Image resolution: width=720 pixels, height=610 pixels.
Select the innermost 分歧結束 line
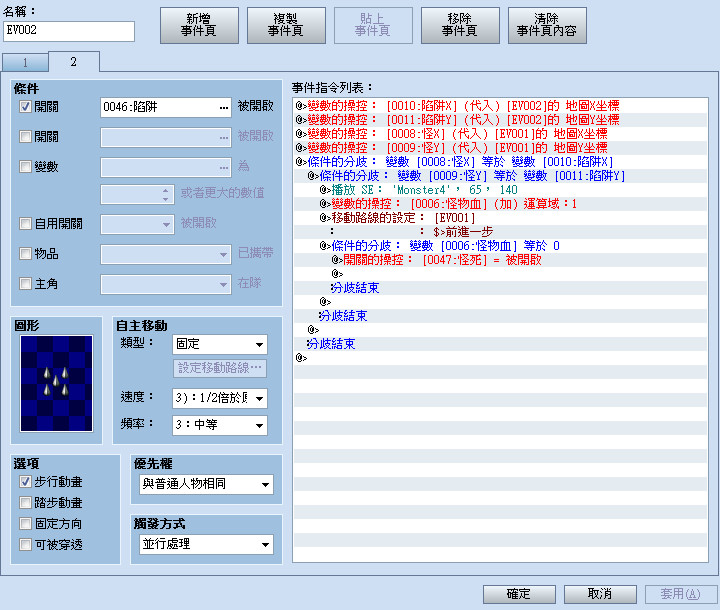[x=501, y=288]
